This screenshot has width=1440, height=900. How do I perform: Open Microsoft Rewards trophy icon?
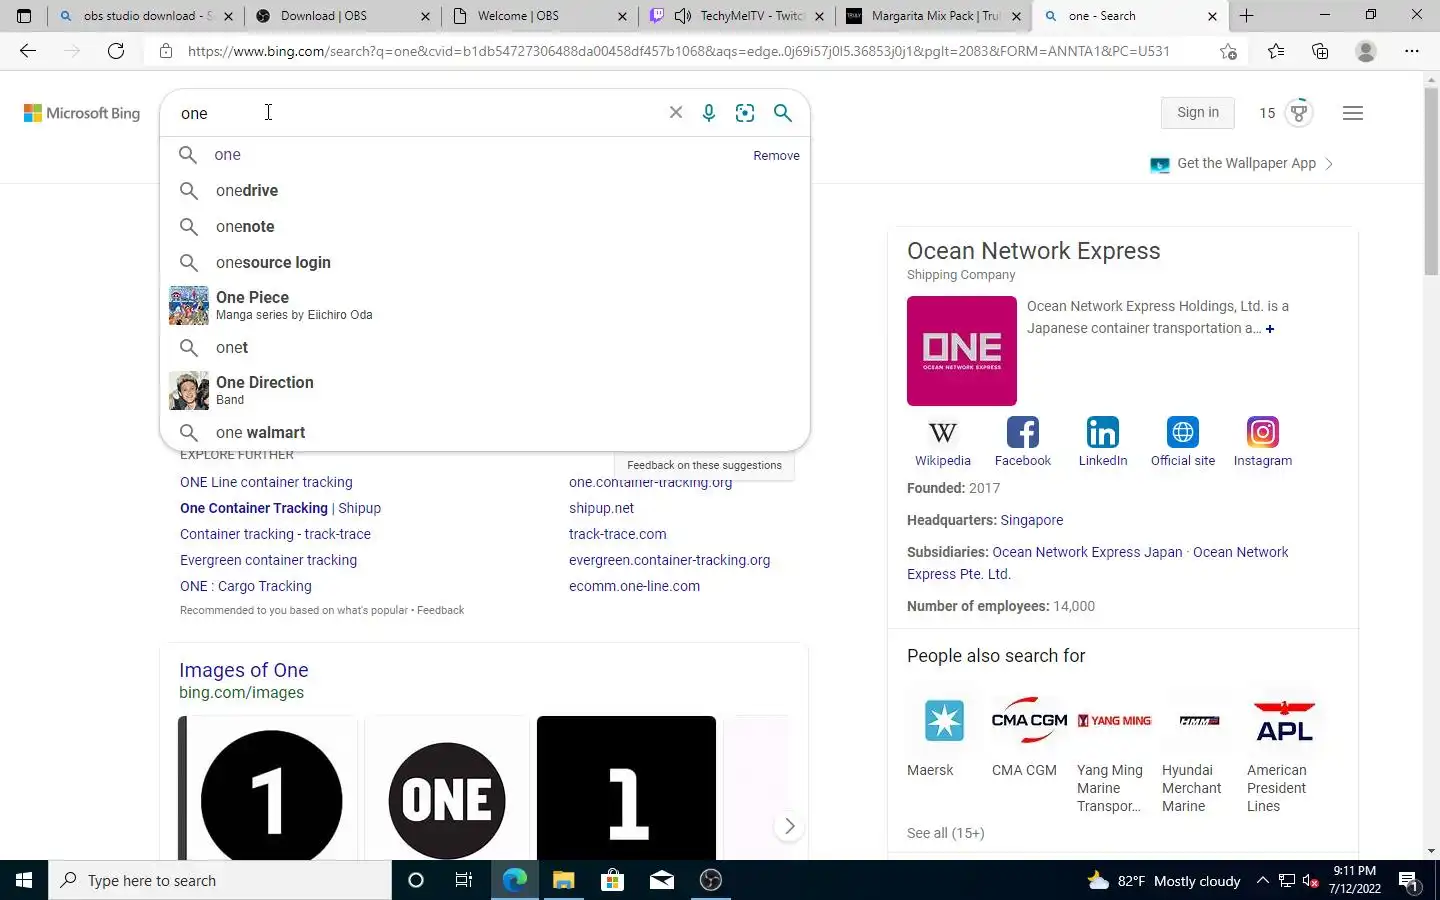click(x=1299, y=113)
